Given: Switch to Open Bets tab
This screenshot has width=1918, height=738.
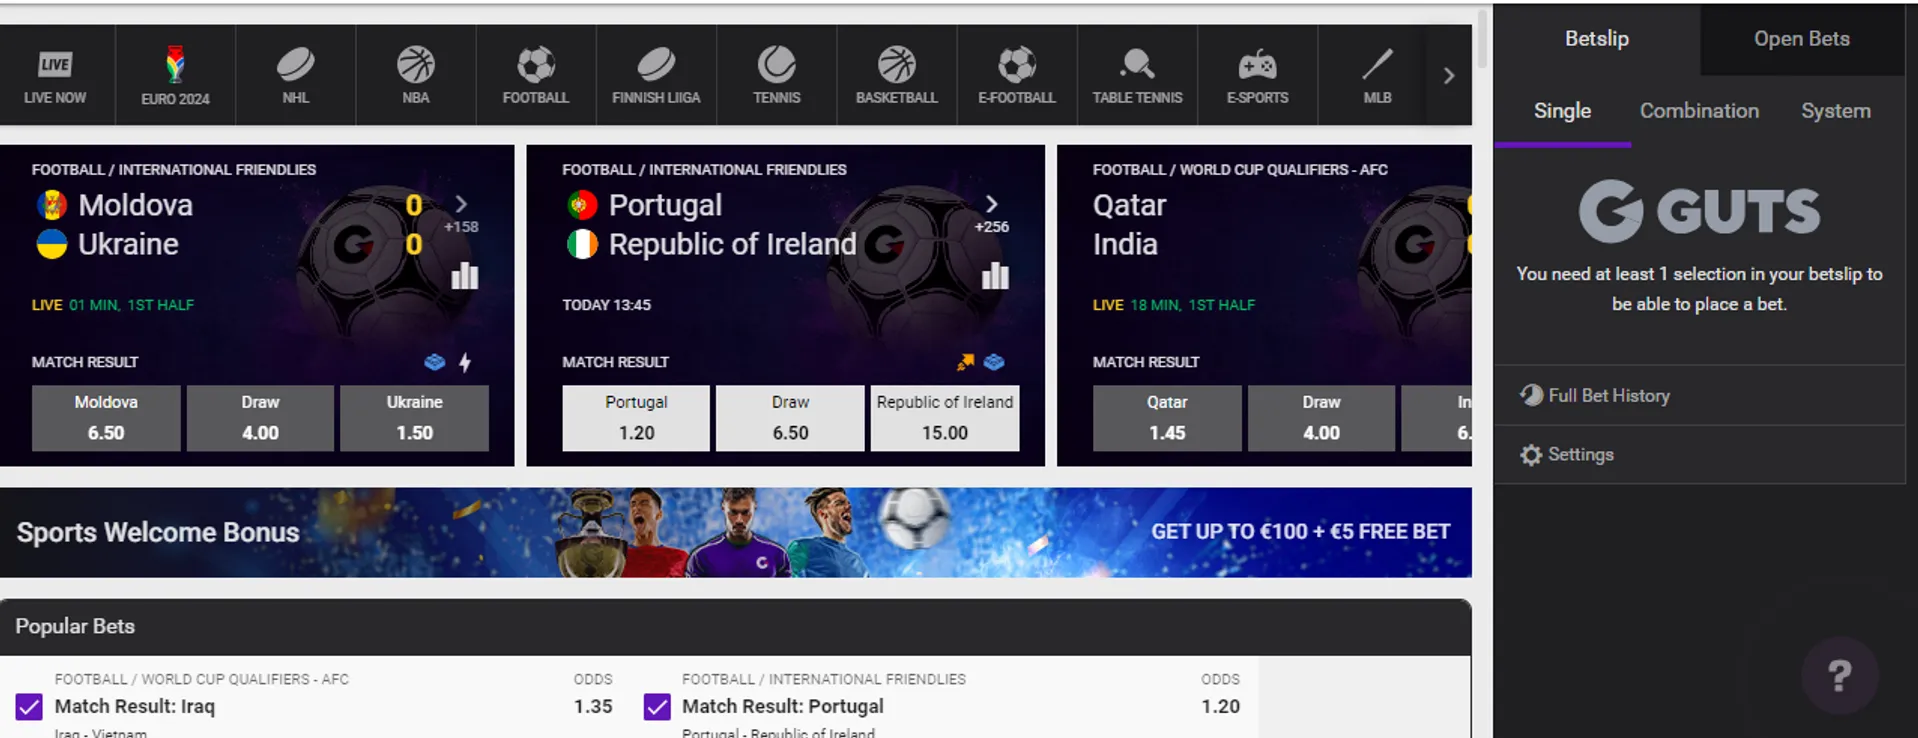Looking at the screenshot, I should click(1801, 39).
